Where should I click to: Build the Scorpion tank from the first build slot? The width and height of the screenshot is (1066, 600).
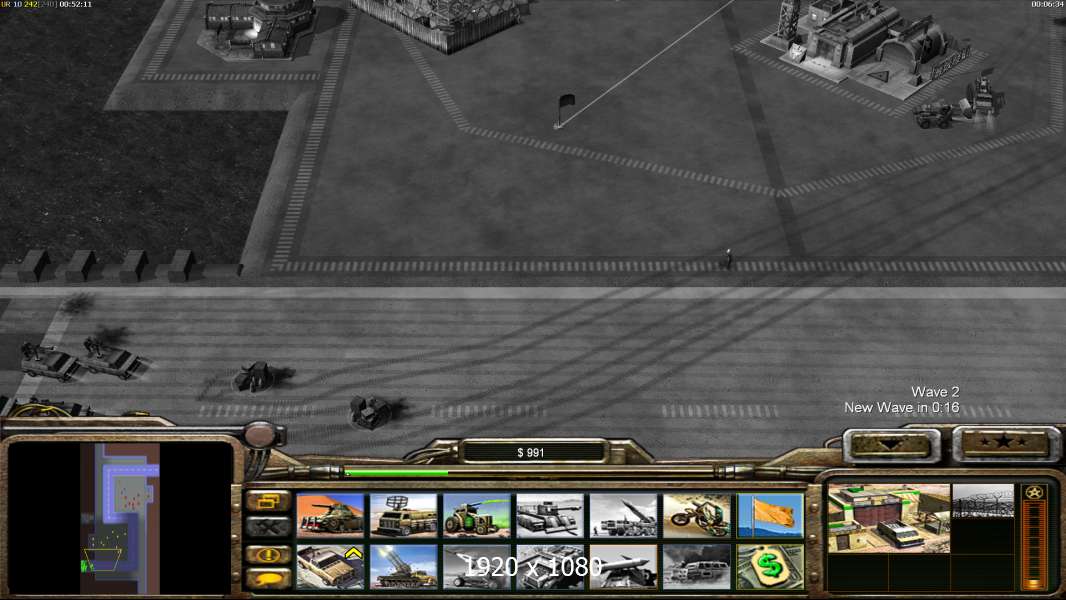(x=330, y=516)
